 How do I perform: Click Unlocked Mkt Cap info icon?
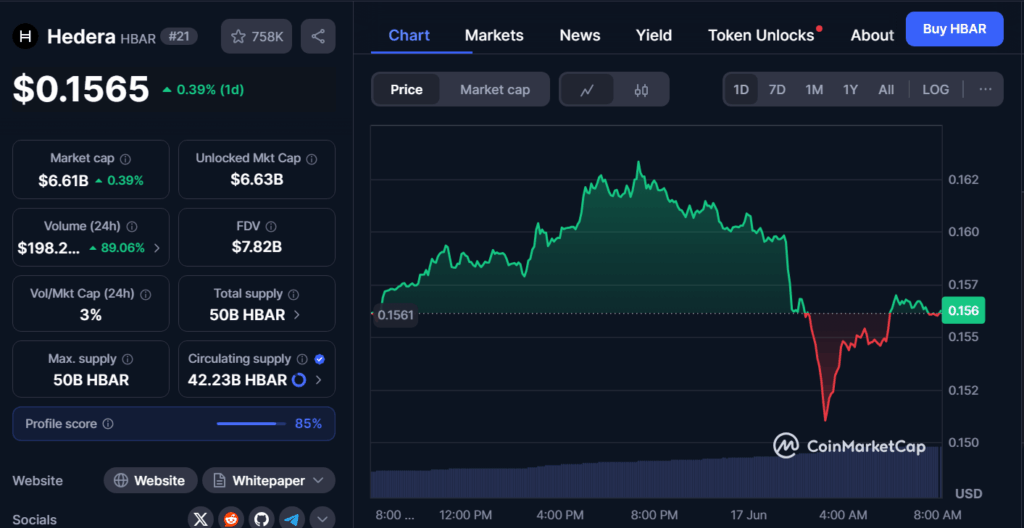312,159
